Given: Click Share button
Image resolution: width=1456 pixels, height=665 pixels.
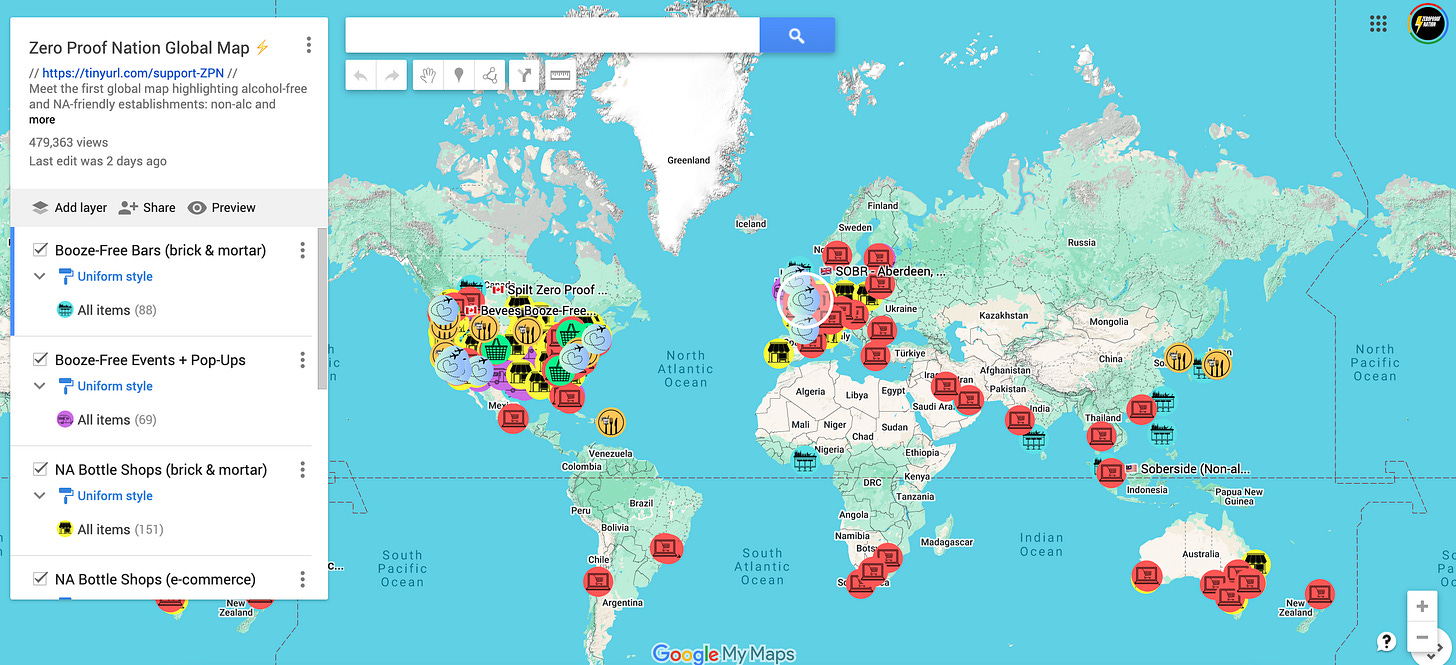Looking at the screenshot, I should [147, 208].
